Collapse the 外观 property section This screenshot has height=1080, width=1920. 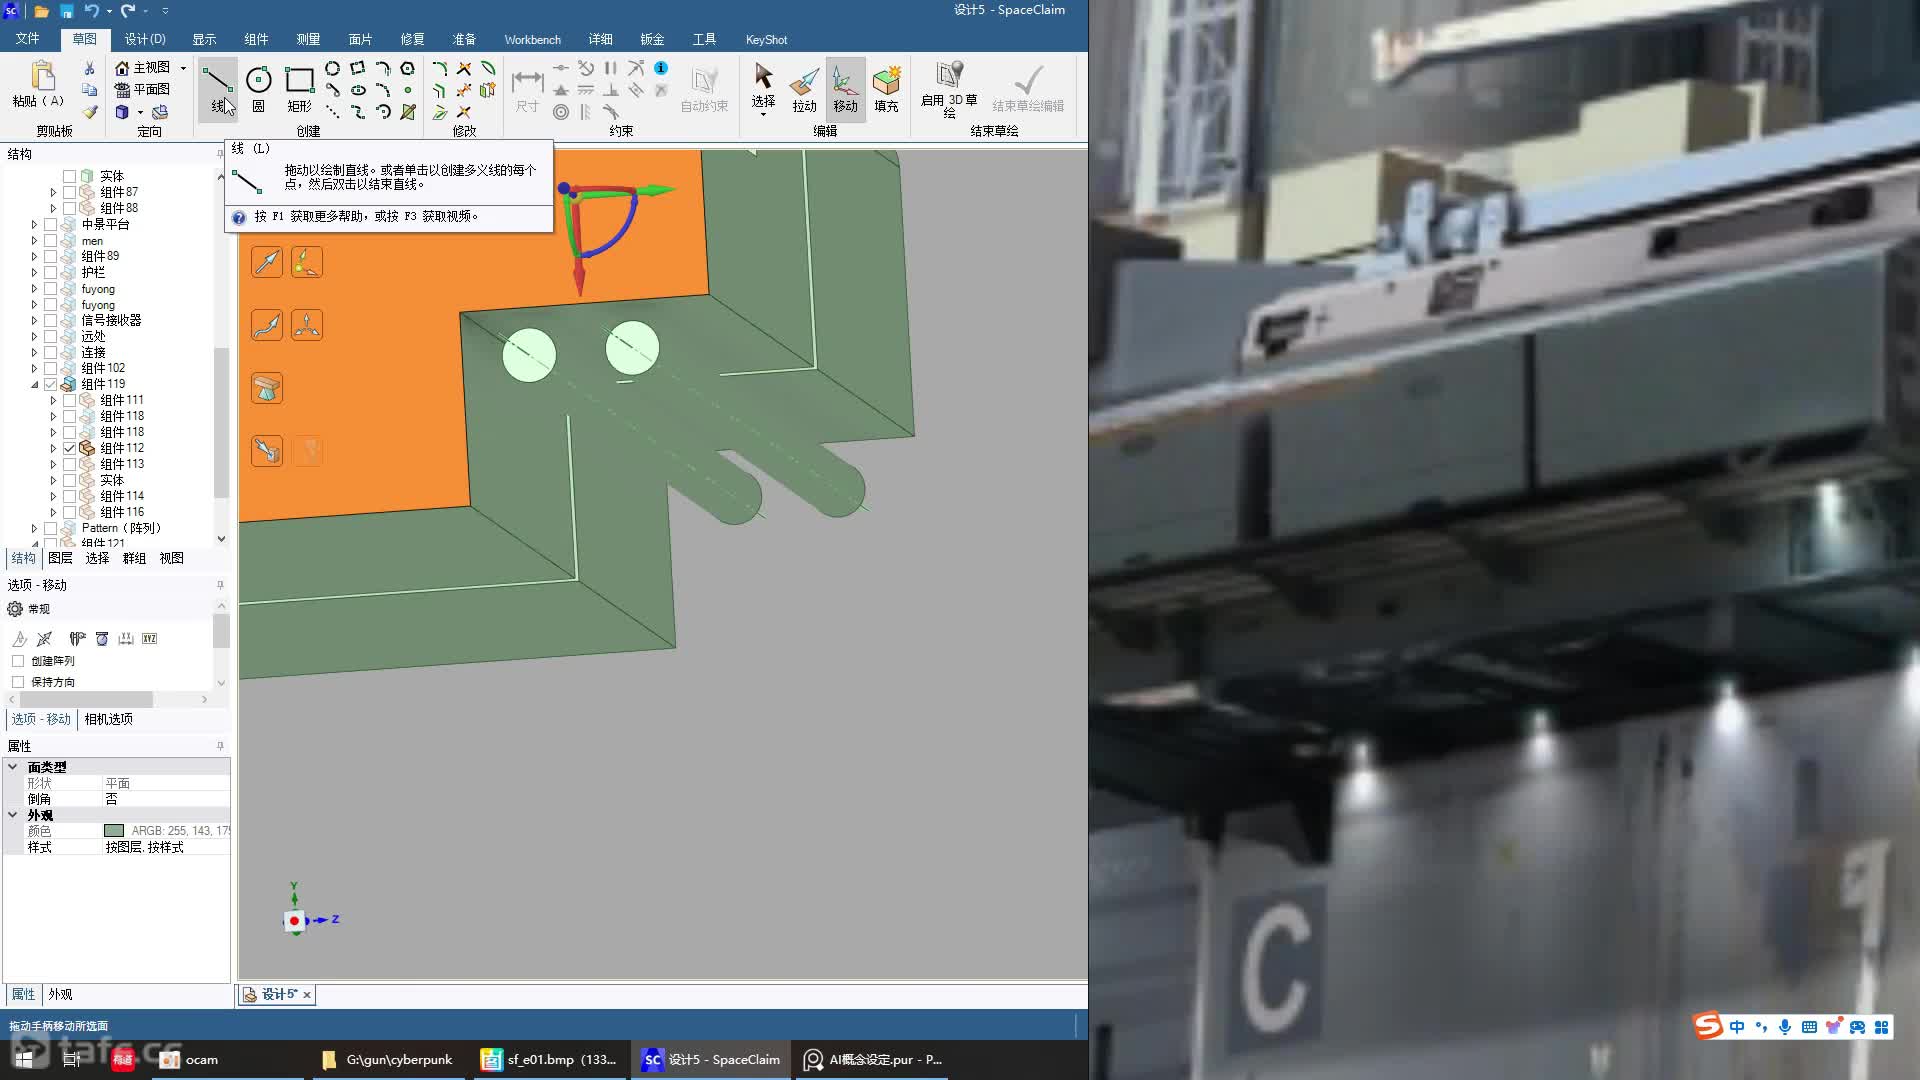tap(13, 815)
